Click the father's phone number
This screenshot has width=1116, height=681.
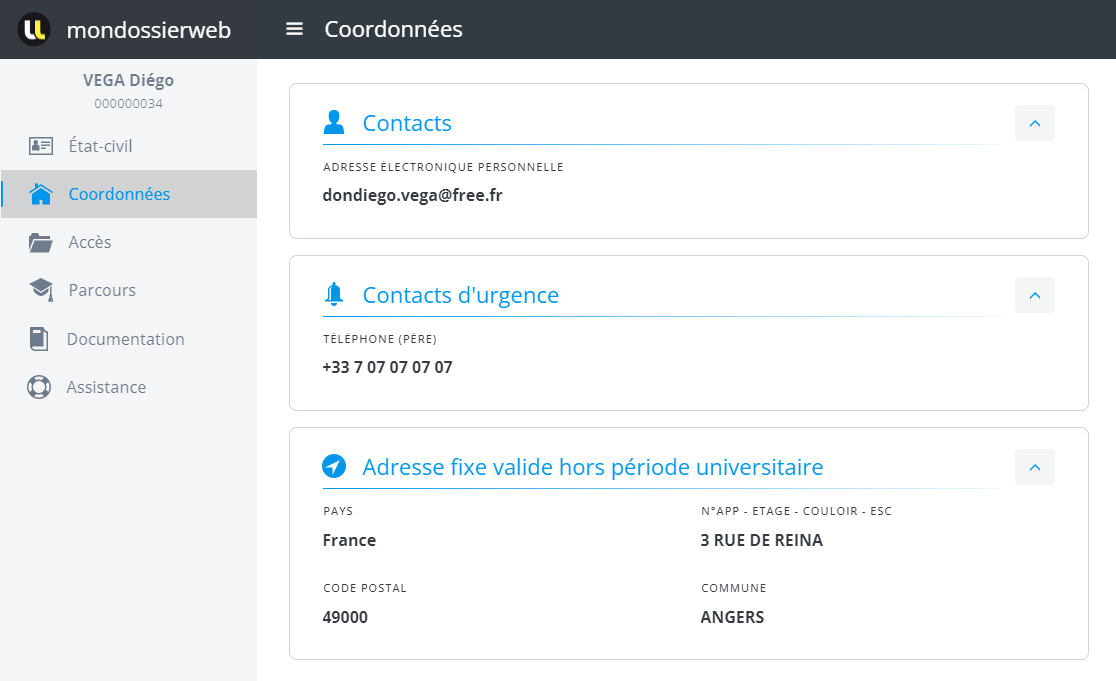click(387, 367)
